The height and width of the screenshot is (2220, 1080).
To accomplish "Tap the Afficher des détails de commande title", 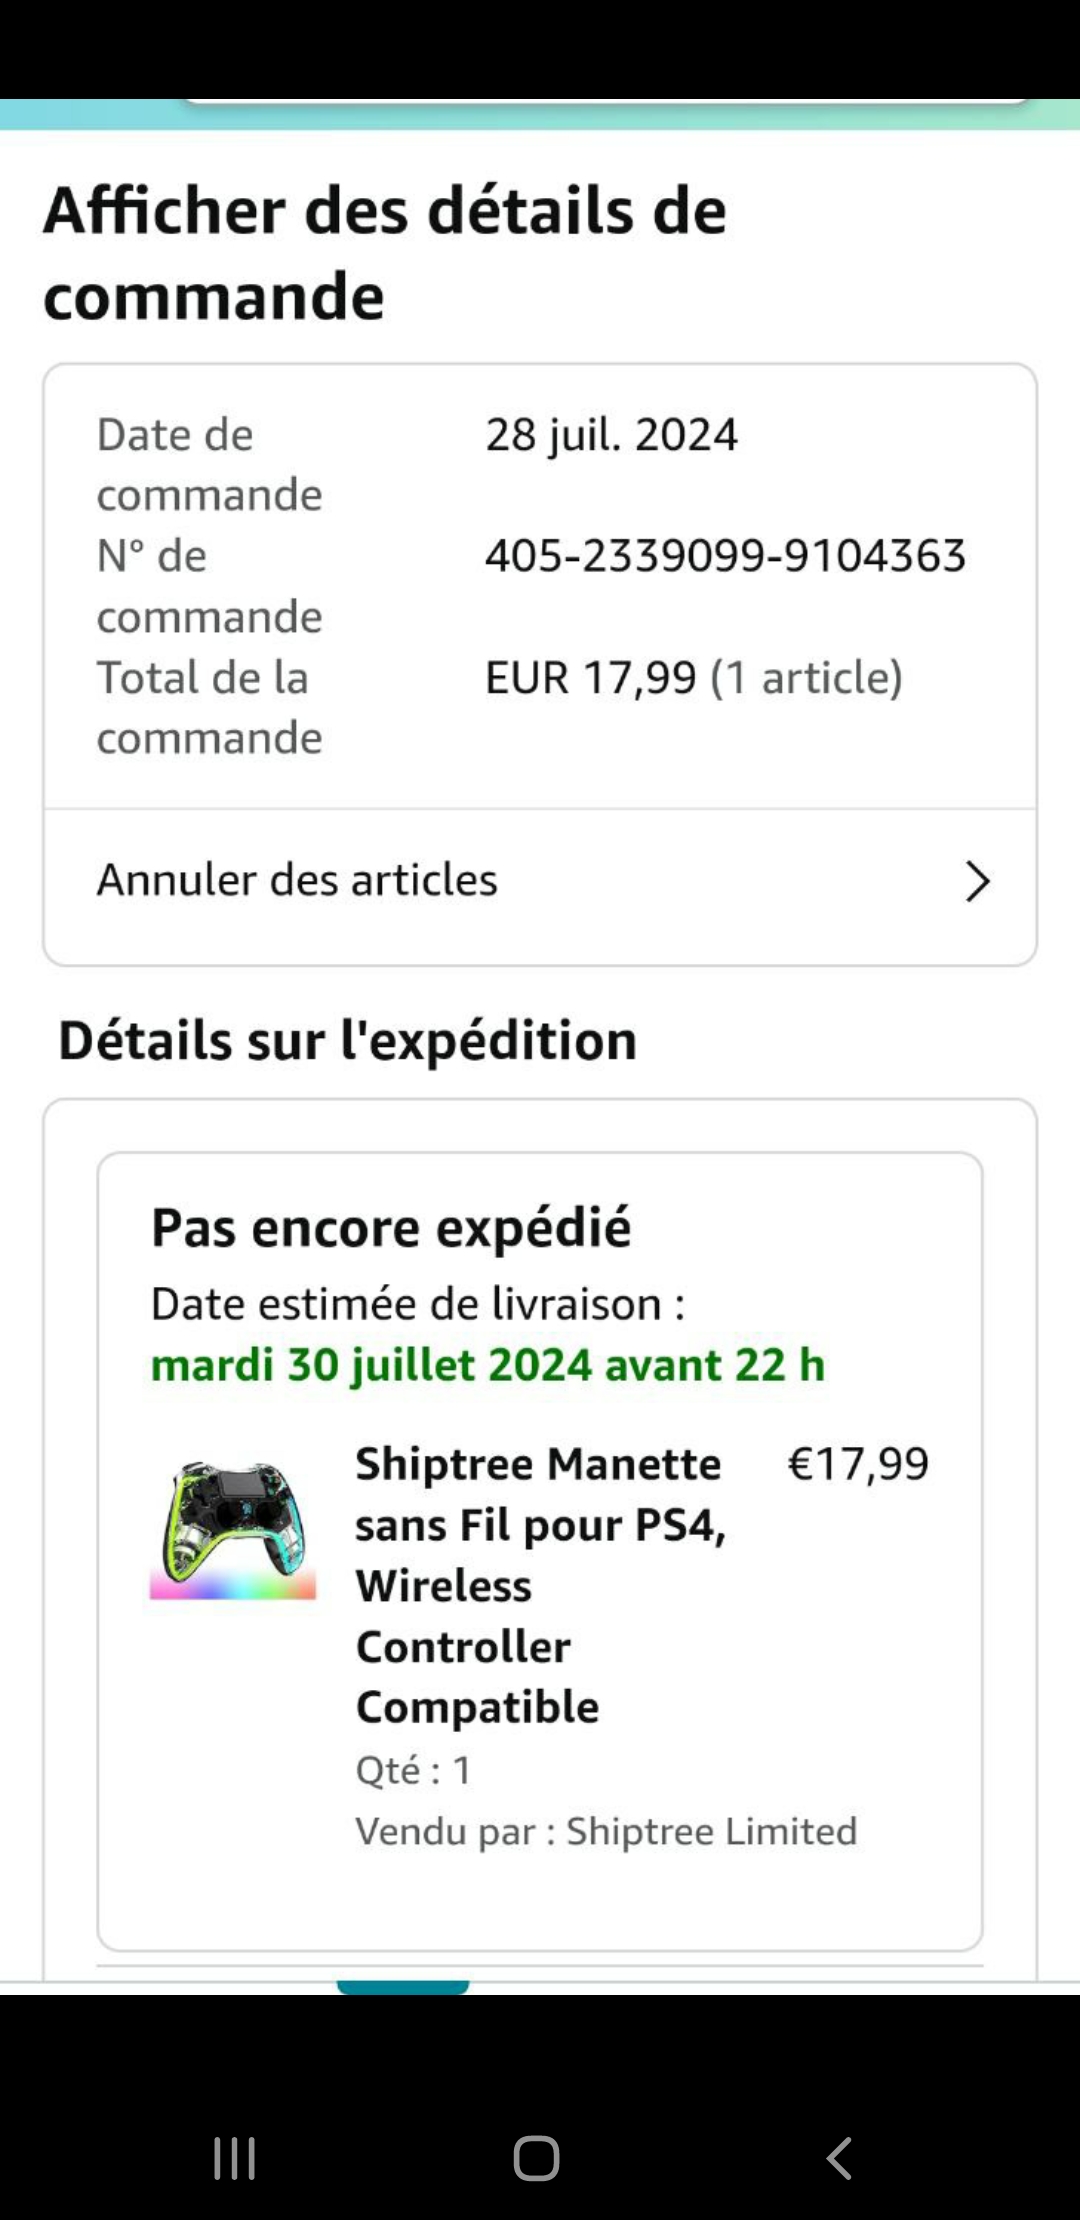I will [x=385, y=253].
